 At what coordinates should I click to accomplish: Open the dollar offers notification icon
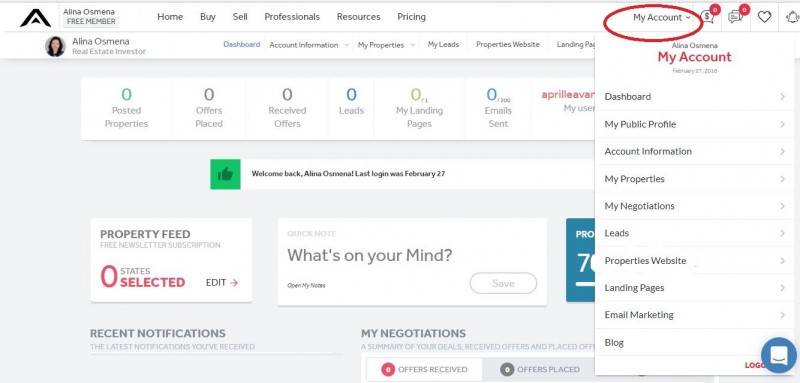[707, 17]
